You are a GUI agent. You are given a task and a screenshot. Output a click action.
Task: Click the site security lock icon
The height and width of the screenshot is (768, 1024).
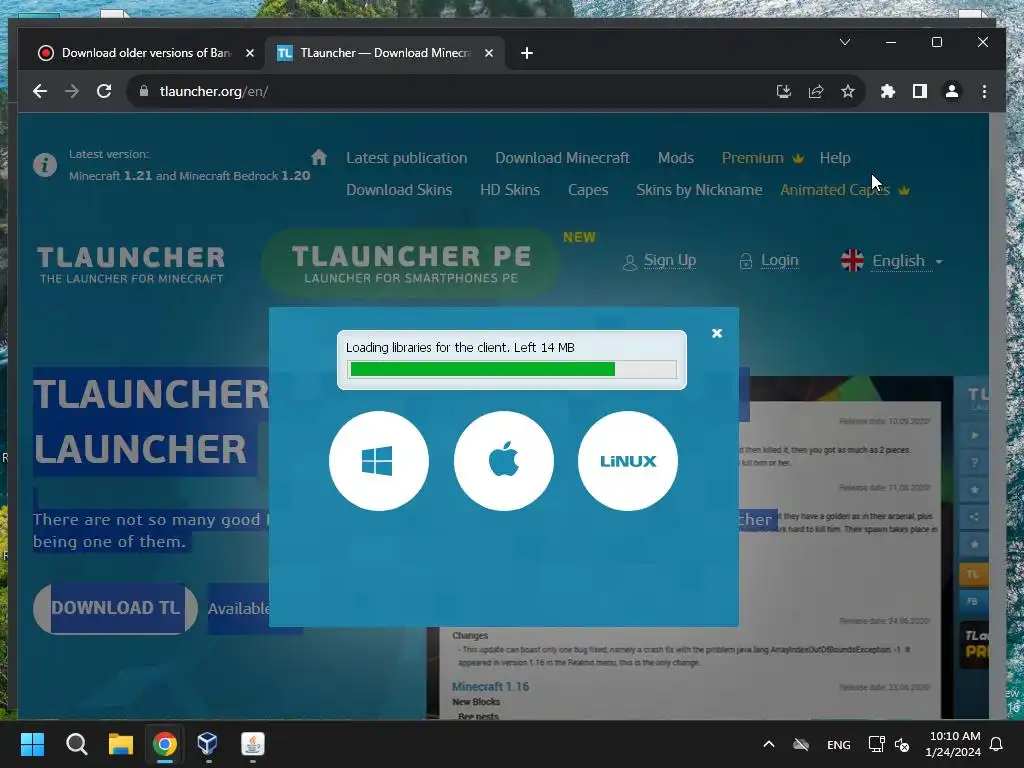tap(144, 91)
